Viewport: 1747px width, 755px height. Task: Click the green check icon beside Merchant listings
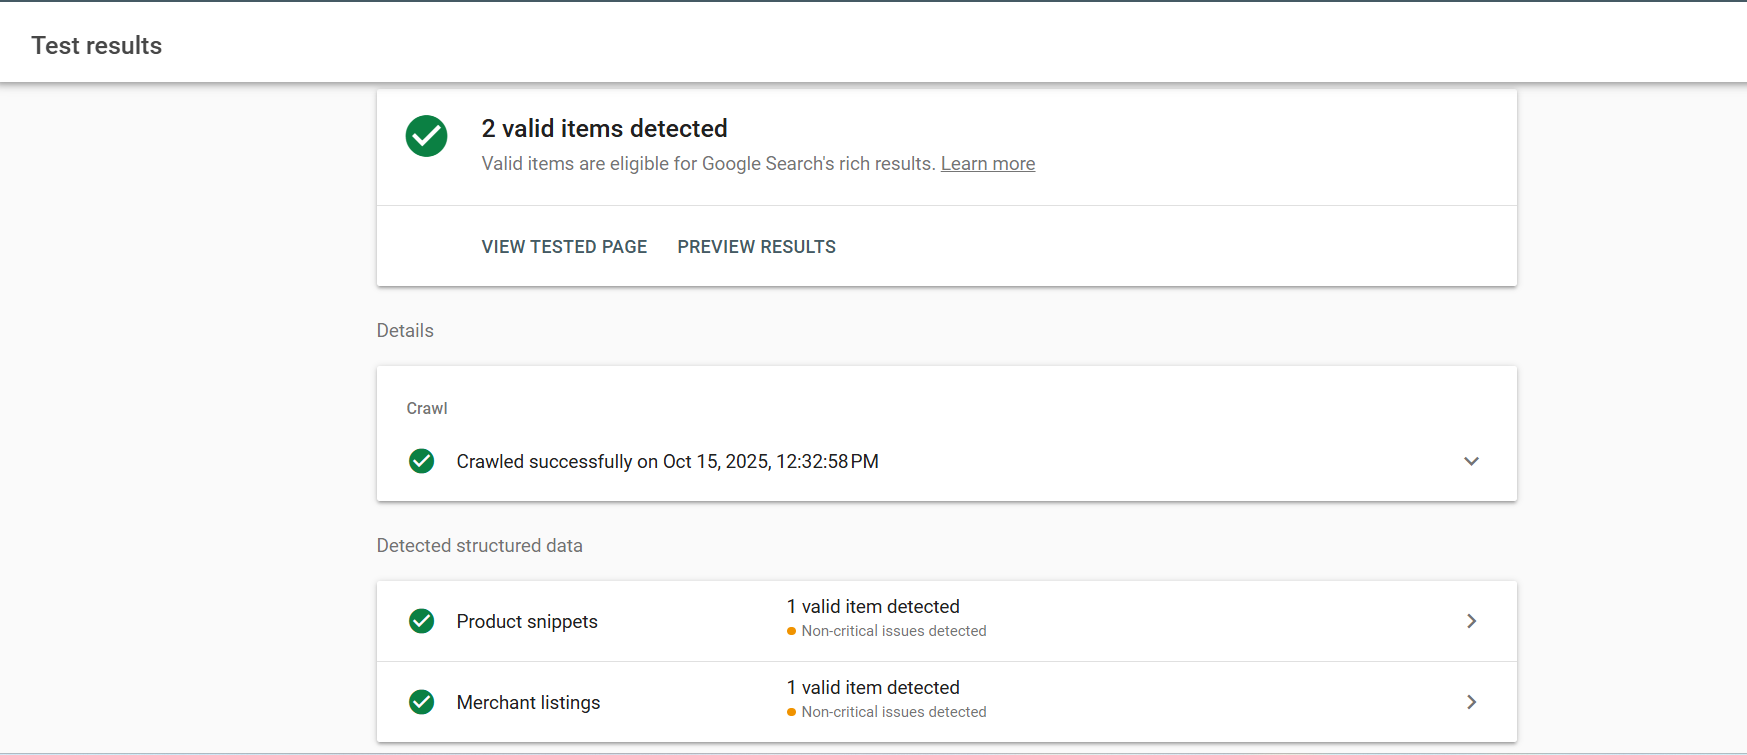pos(422,702)
